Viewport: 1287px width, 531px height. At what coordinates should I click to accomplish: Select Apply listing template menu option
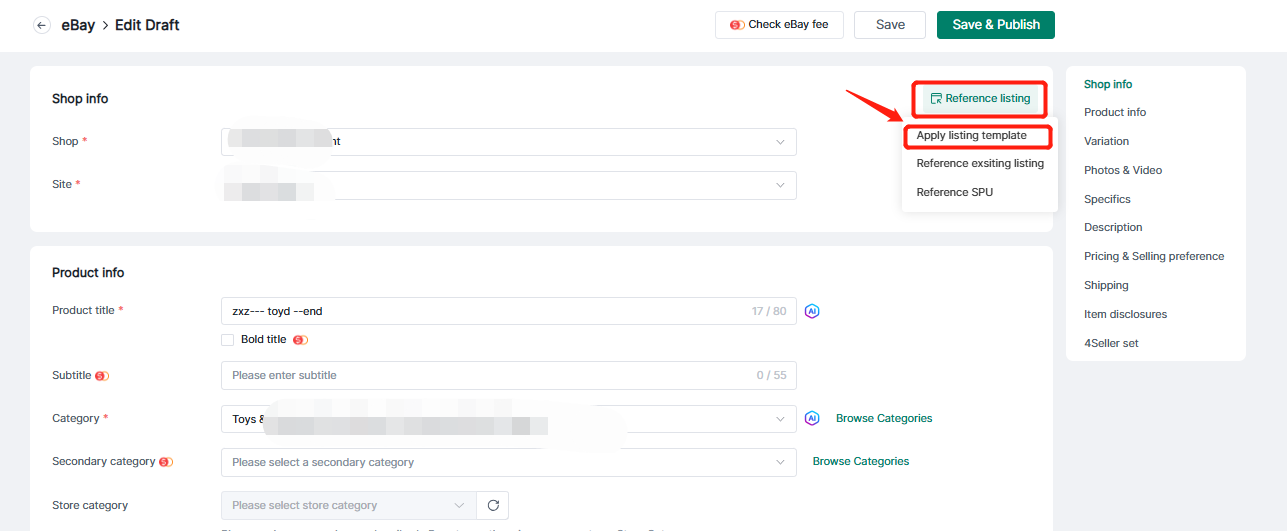point(971,135)
